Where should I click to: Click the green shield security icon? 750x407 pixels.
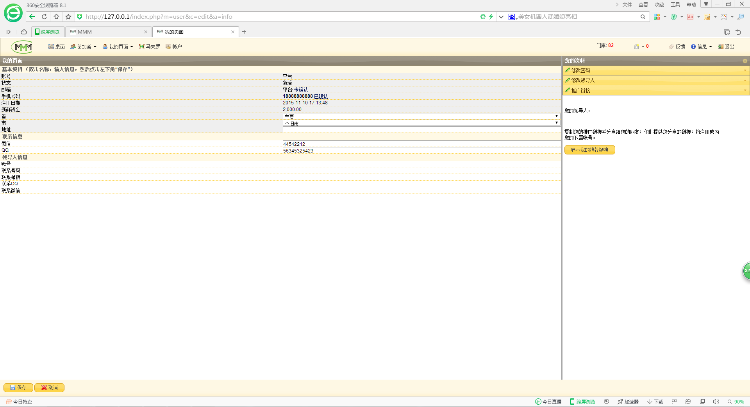[x=79, y=16]
